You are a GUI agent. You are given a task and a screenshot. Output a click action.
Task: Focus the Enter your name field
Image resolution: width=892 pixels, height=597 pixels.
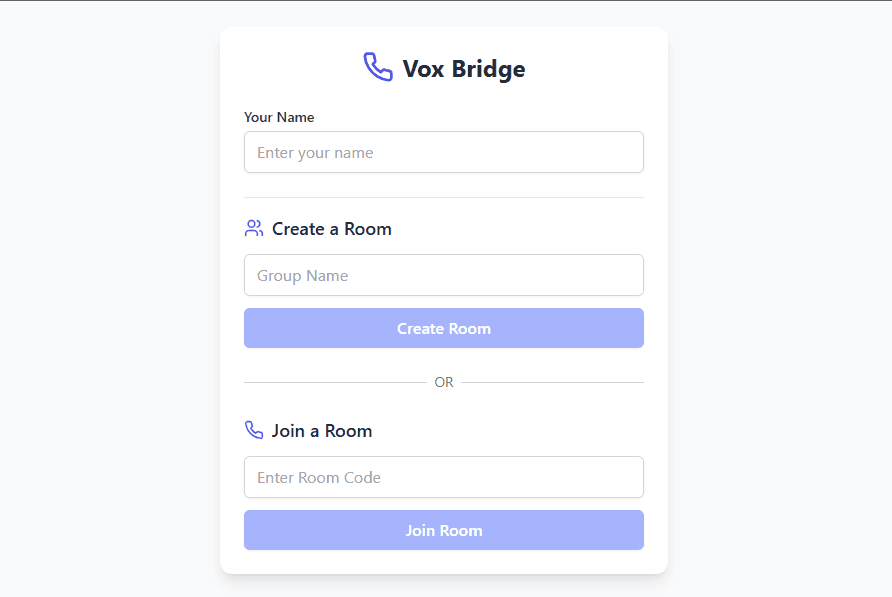pos(443,152)
